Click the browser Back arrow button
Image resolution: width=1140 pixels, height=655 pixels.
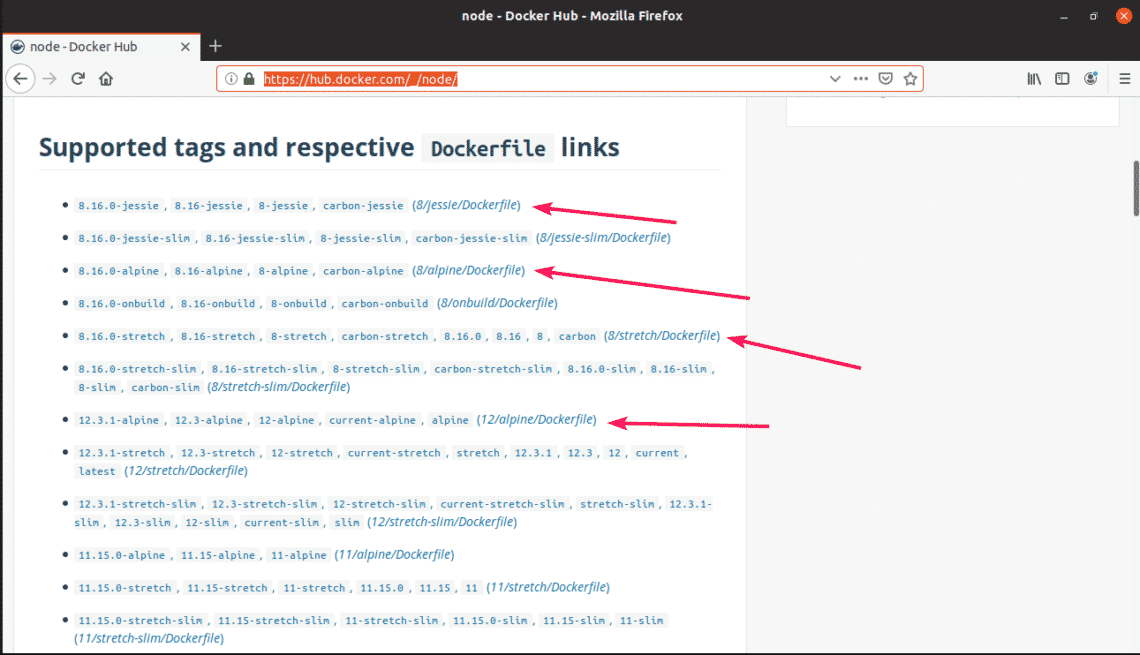point(21,79)
